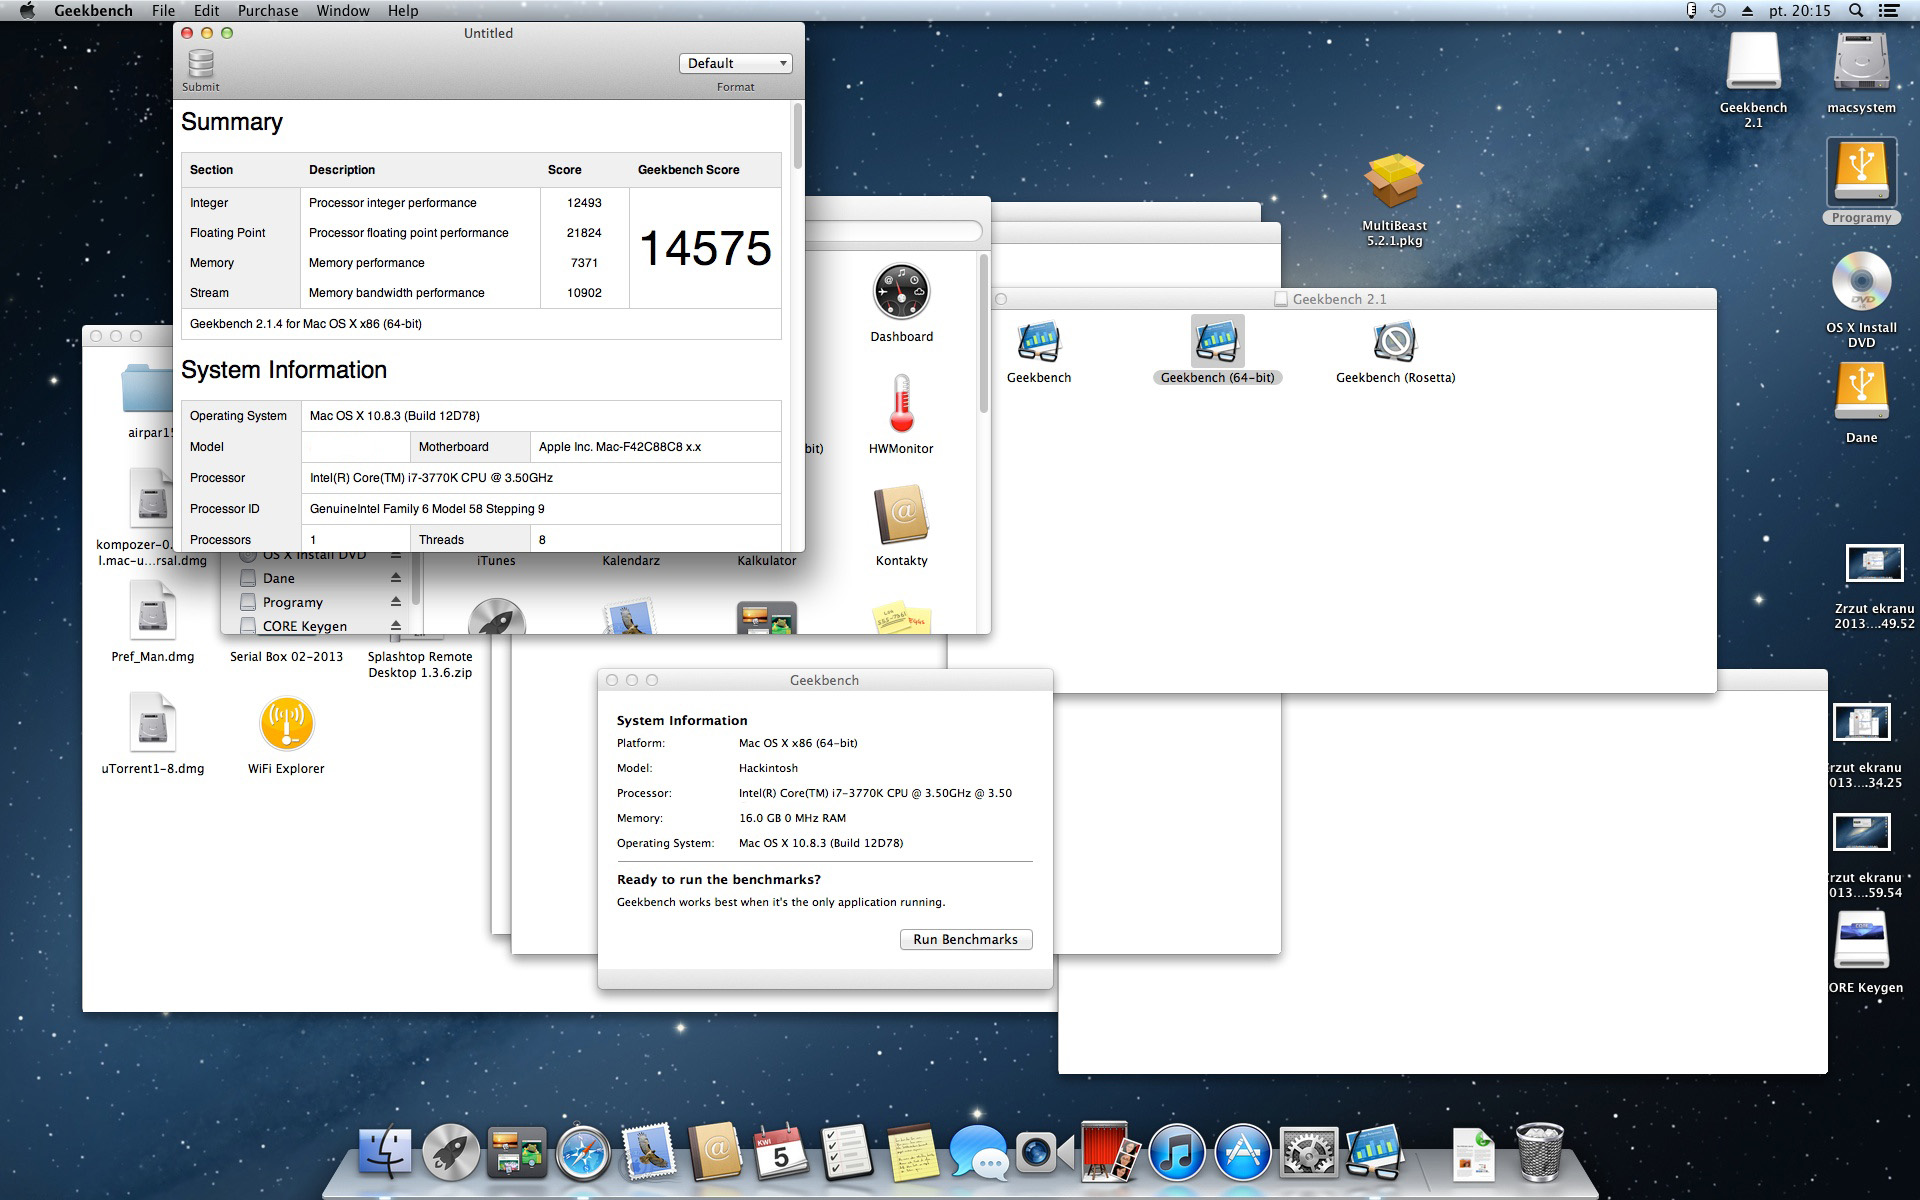Click the Eject icon in the menu bar
The height and width of the screenshot is (1200, 1920).
pyautogui.click(x=1747, y=11)
